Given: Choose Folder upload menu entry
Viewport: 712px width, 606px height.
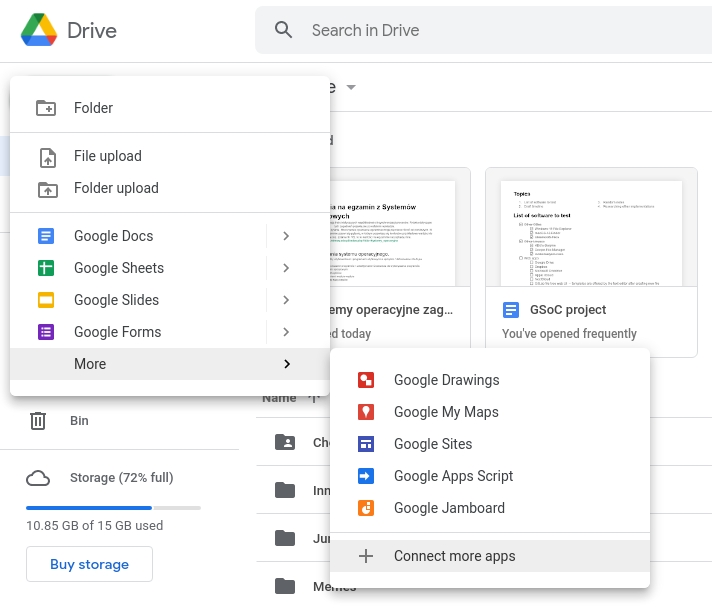Looking at the screenshot, I should click(116, 188).
